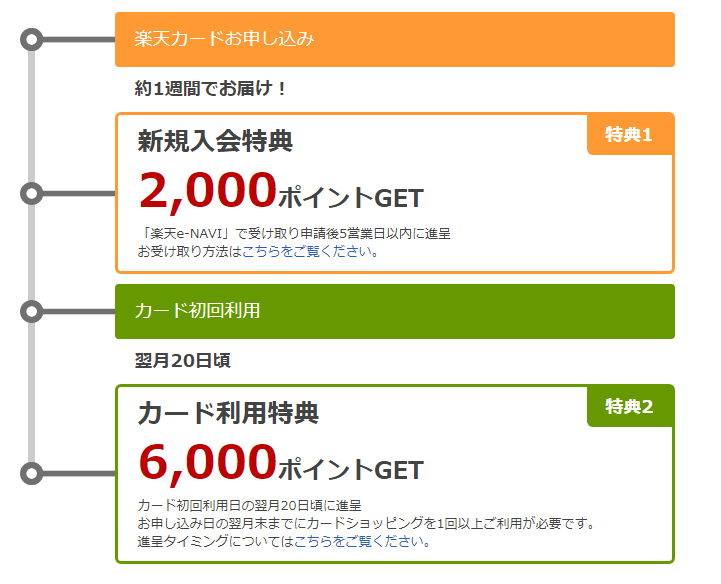Click the green カード初回利用 banner

click(395, 311)
